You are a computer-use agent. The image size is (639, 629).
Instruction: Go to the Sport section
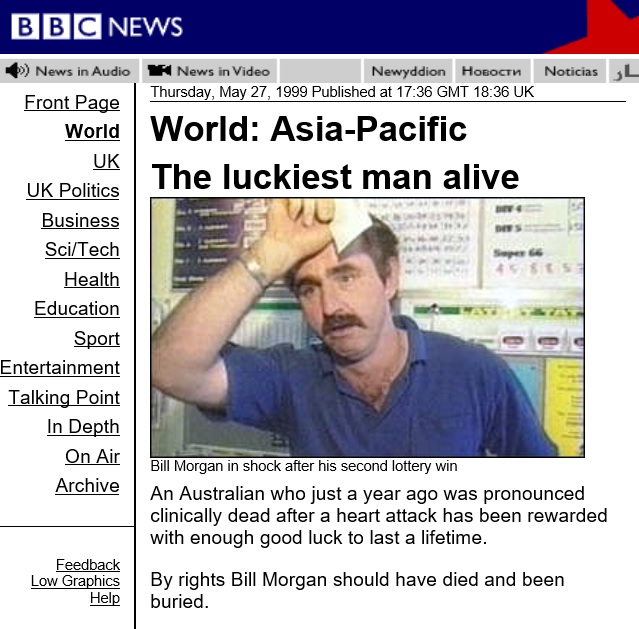coord(97,338)
